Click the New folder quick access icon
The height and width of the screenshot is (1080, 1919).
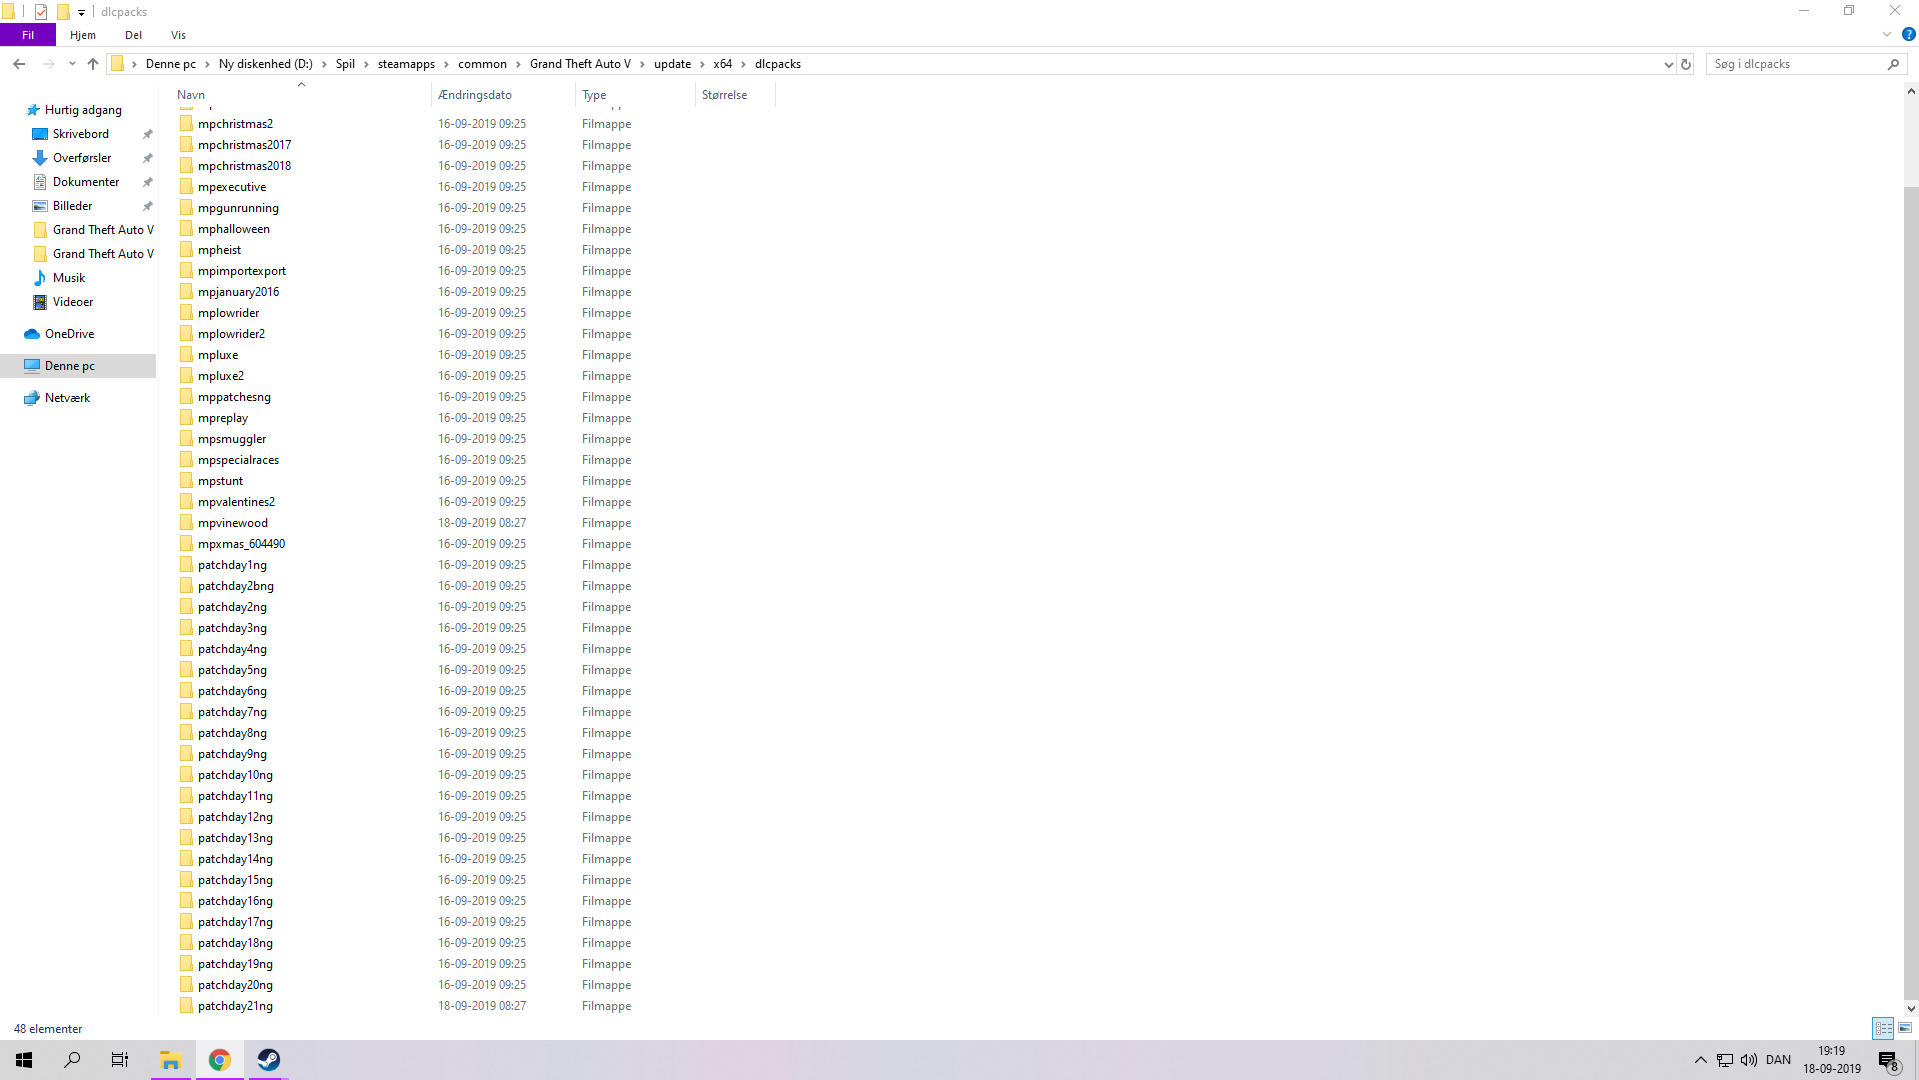[63, 12]
